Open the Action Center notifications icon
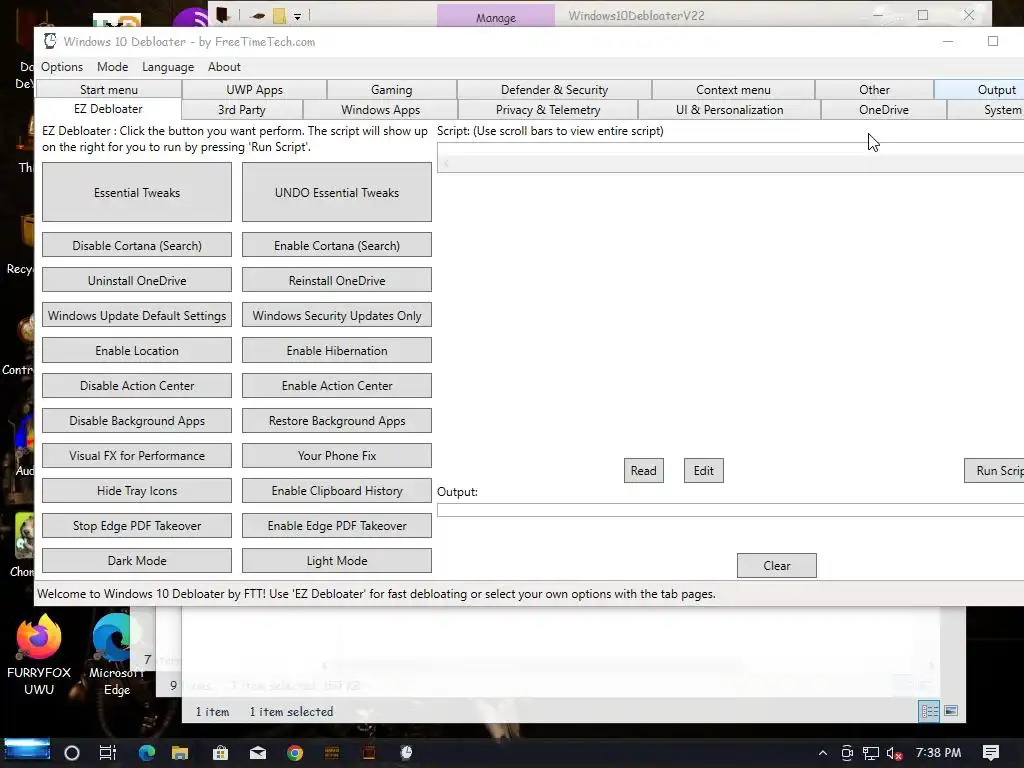This screenshot has height=768, width=1024. (991, 753)
